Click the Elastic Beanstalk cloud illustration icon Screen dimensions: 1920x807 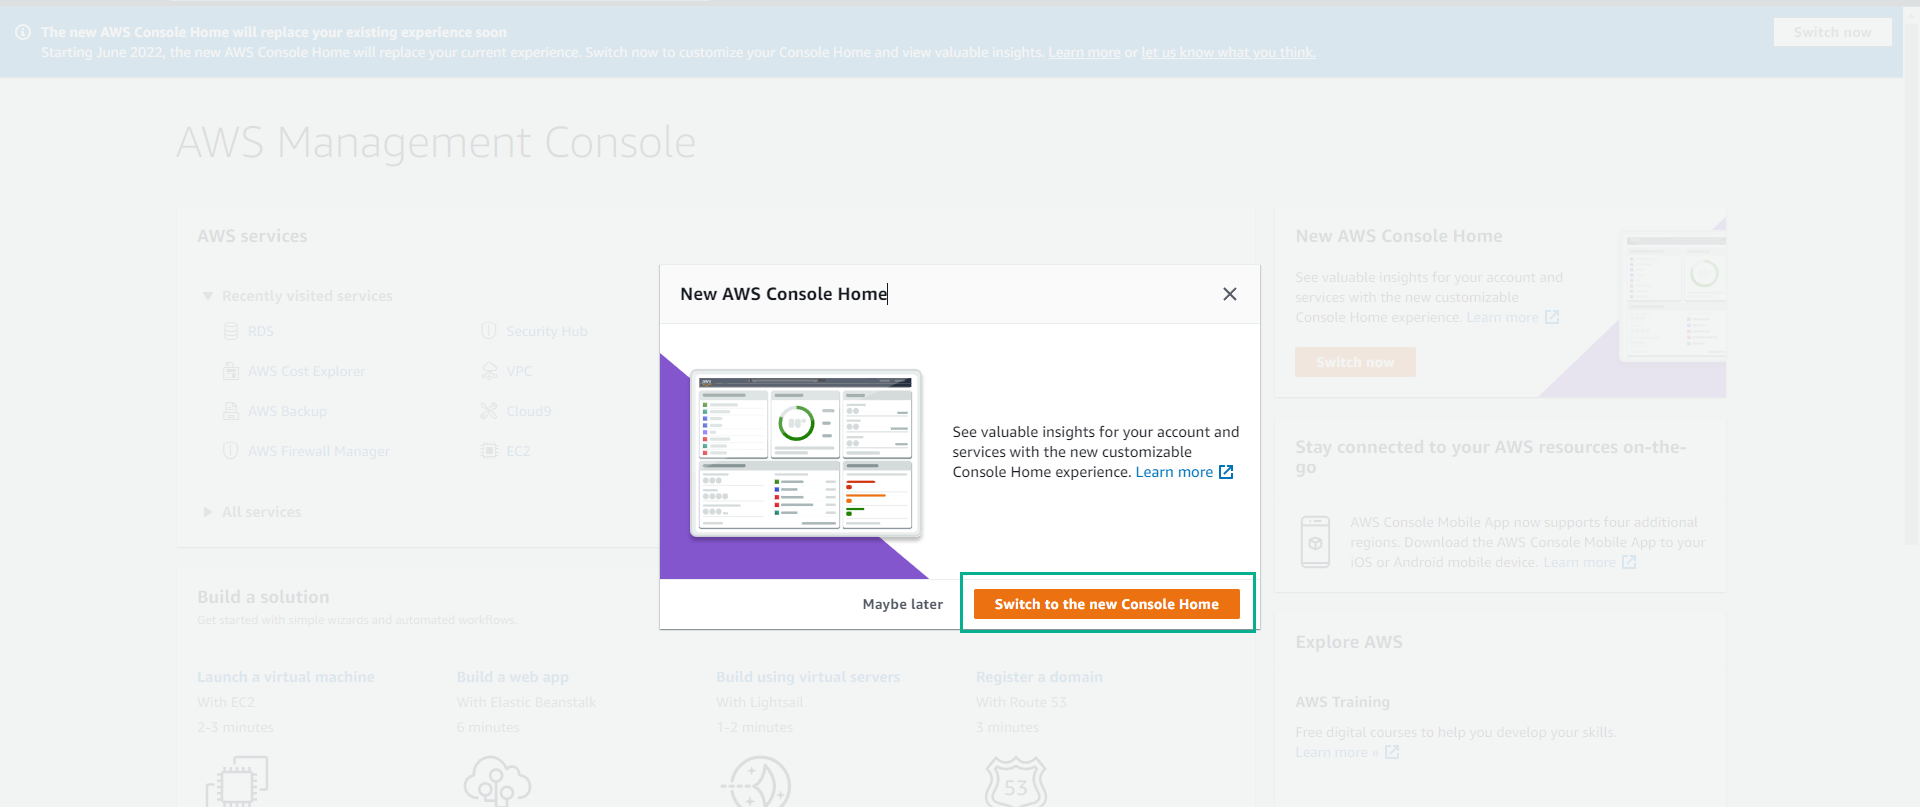pyautogui.click(x=497, y=781)
